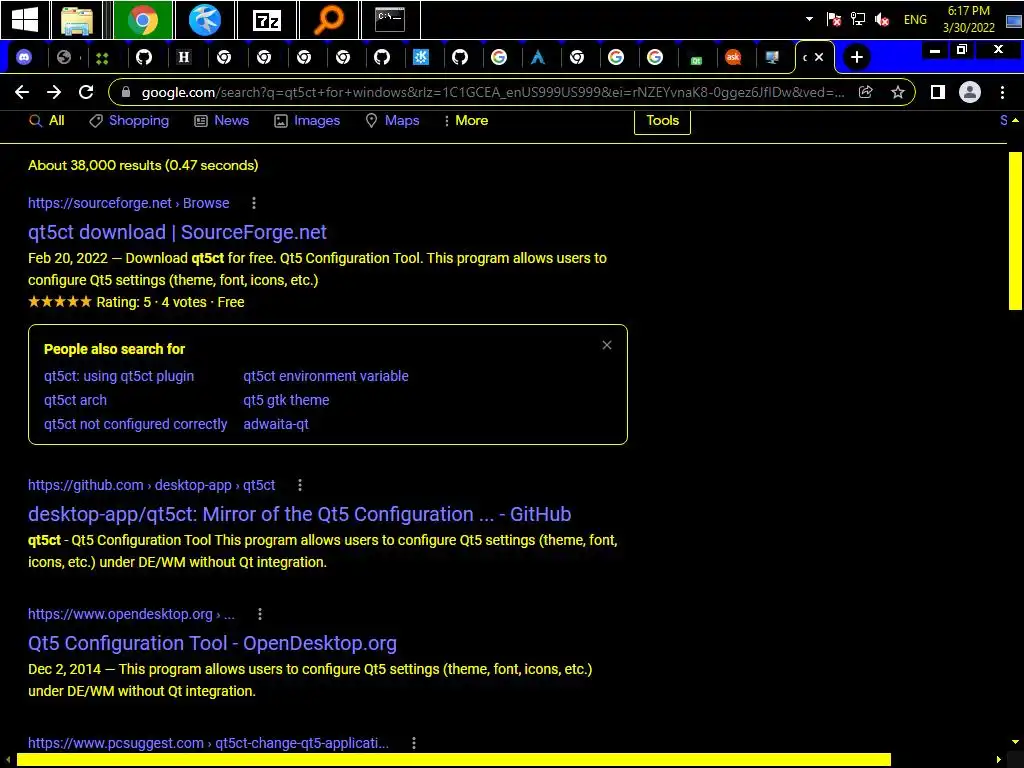Image resolution: width=1024 pixels, height=768 pixels.
Task: Open File Explorer from the taskbar
Action: click(77, 20)
